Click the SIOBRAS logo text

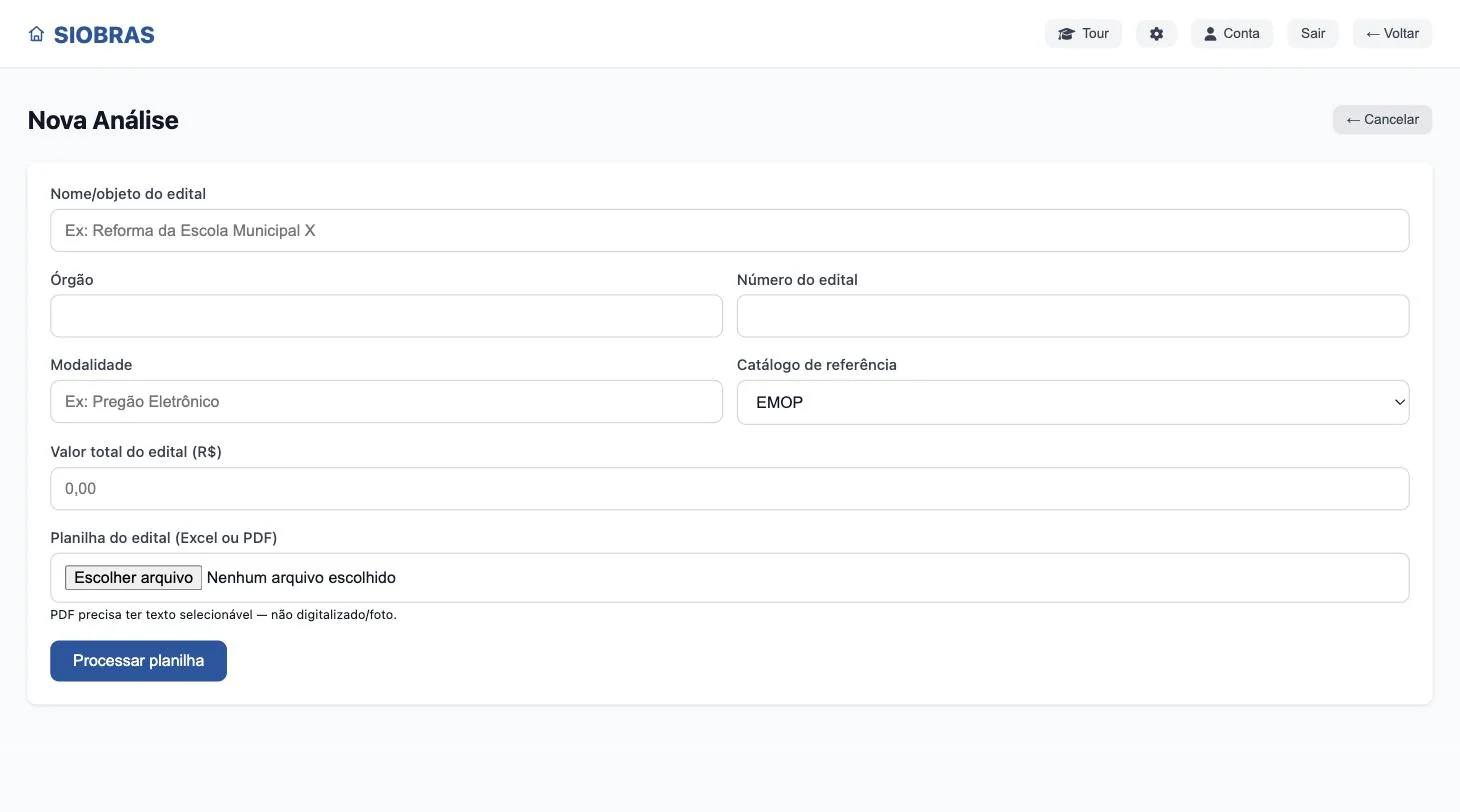(x=104, y=35)
